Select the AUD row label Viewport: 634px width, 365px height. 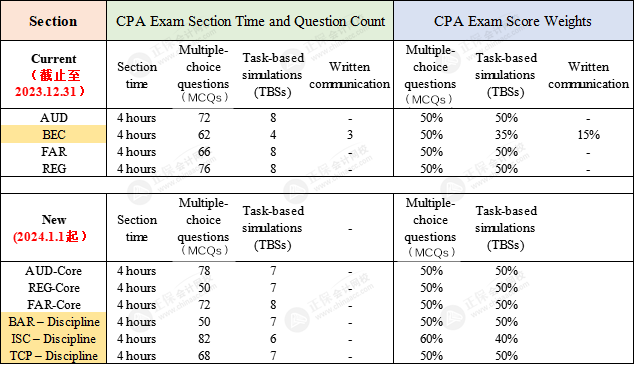click(x=53, y=118)
